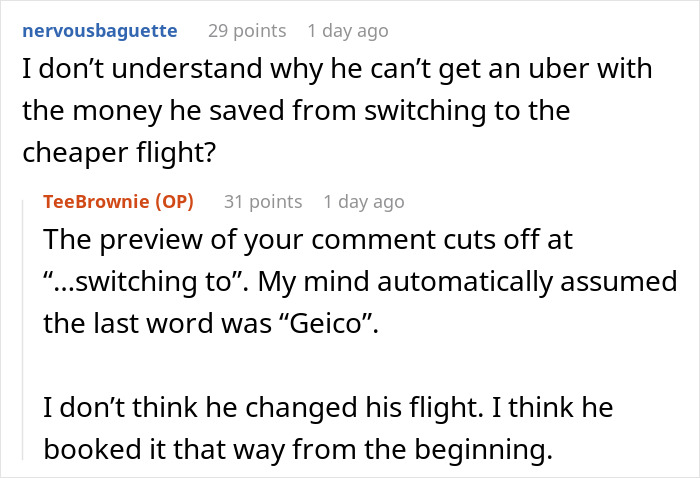Click the 29 points score label
Screen dimensions: 700x478
click(x=247, y=31)
